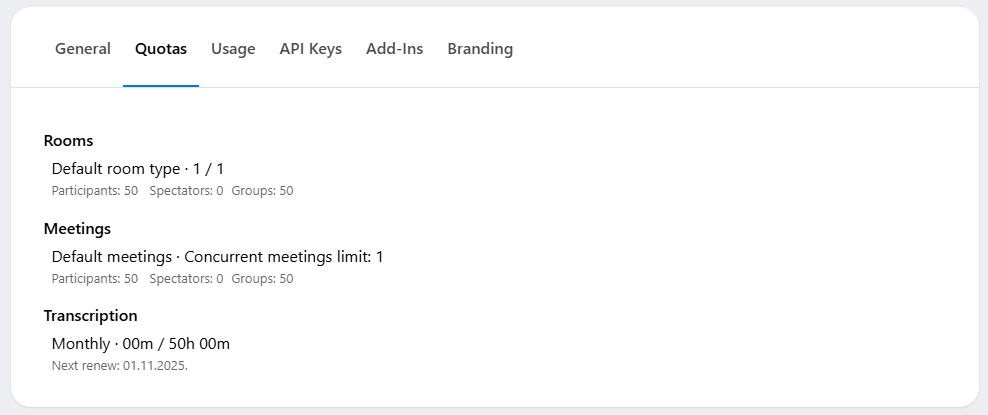Viewport: 988px width, 415px height.
Task: Click Participants: 50 under Rooms
Action: click(95, 191)
